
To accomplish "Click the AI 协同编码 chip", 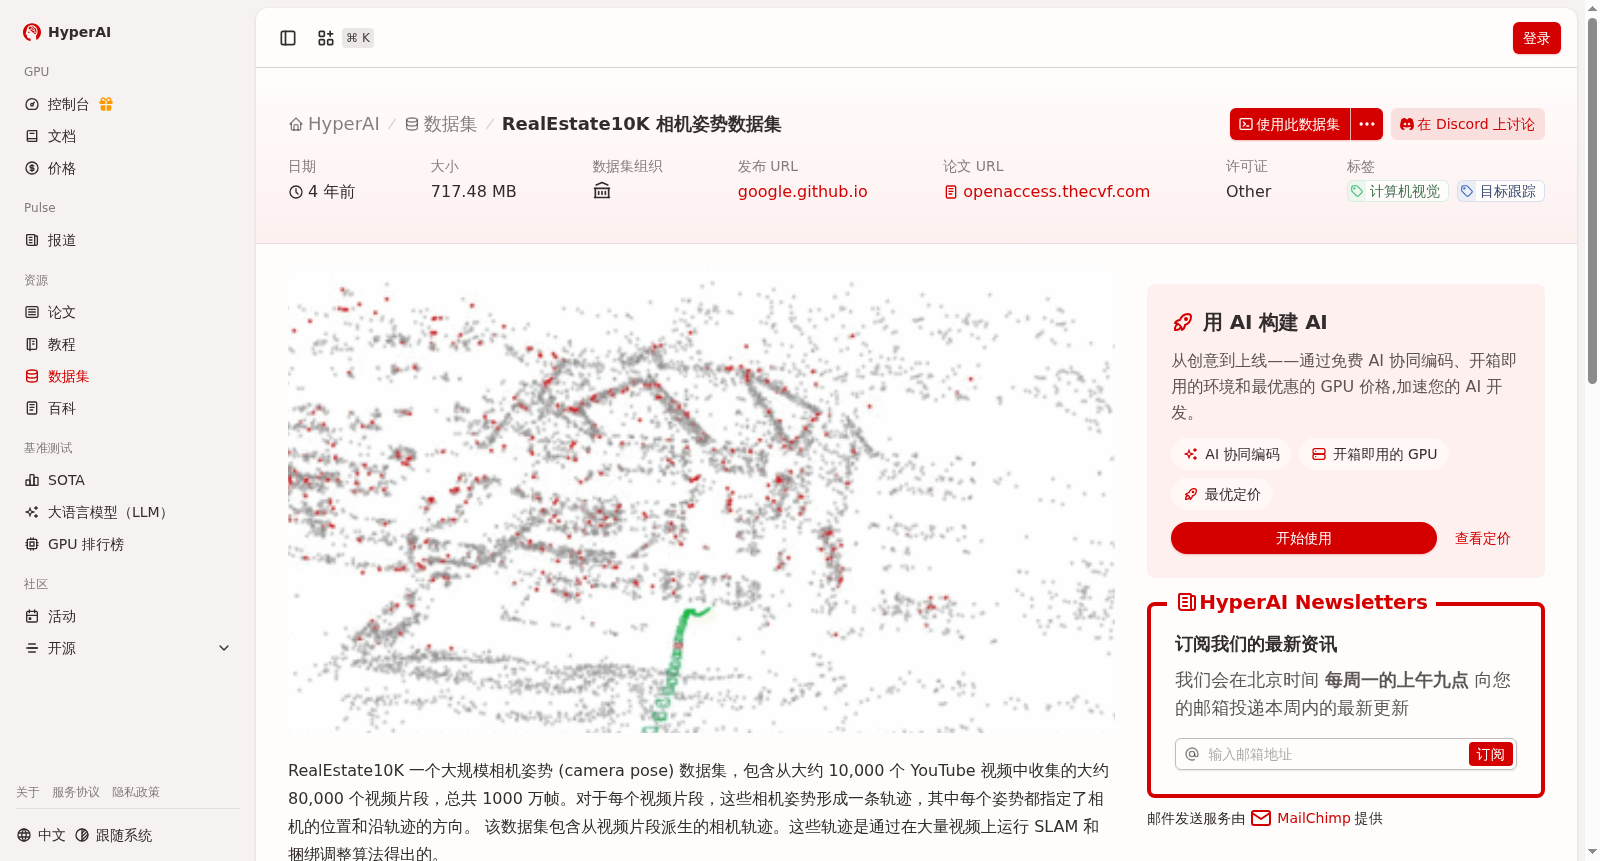I will point(1231,454).
